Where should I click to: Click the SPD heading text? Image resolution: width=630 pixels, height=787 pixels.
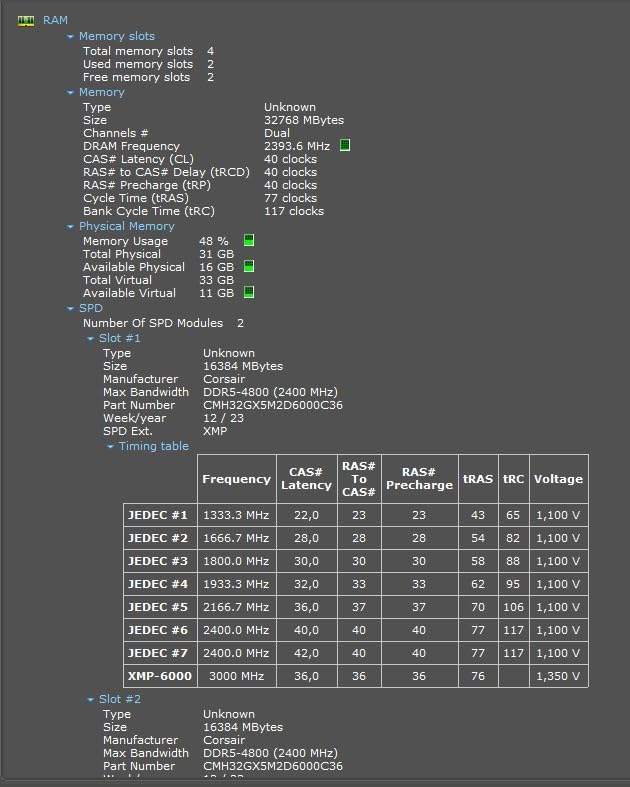[x=91, y=308]
